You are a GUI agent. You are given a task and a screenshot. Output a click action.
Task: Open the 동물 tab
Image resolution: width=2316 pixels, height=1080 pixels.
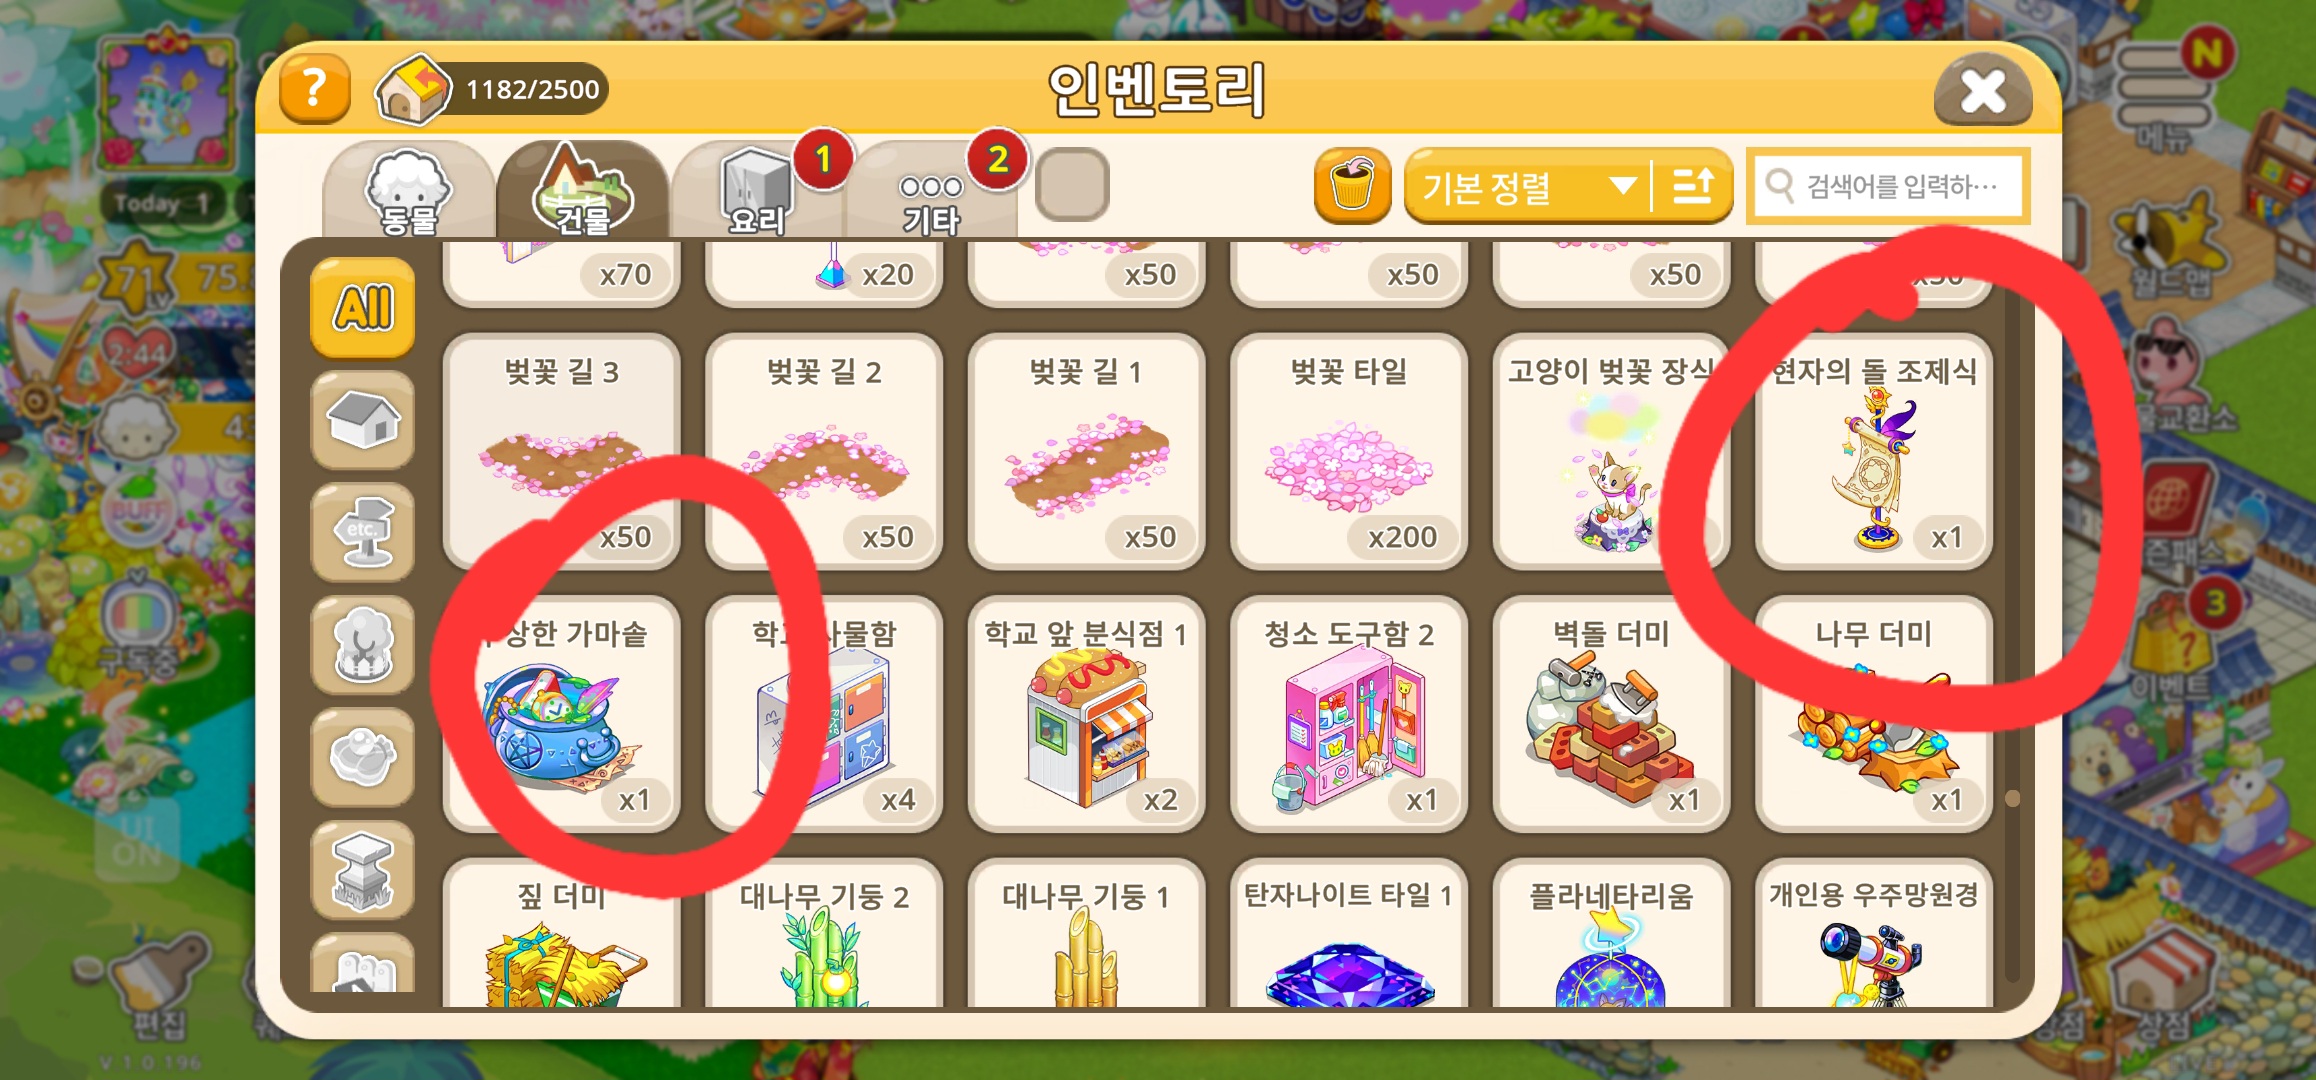point(408,192)
